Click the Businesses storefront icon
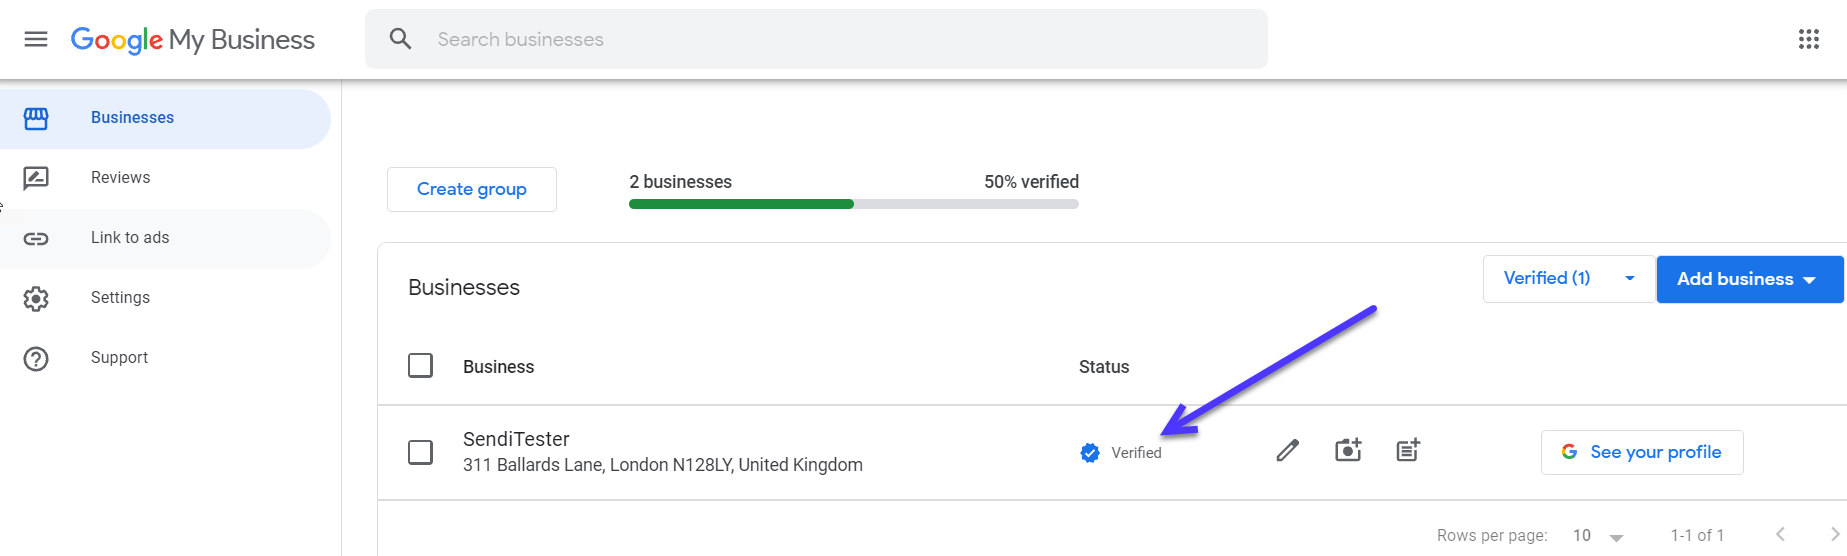The width and height of the screenshot is (1847, 556). [x=36, y=118]
